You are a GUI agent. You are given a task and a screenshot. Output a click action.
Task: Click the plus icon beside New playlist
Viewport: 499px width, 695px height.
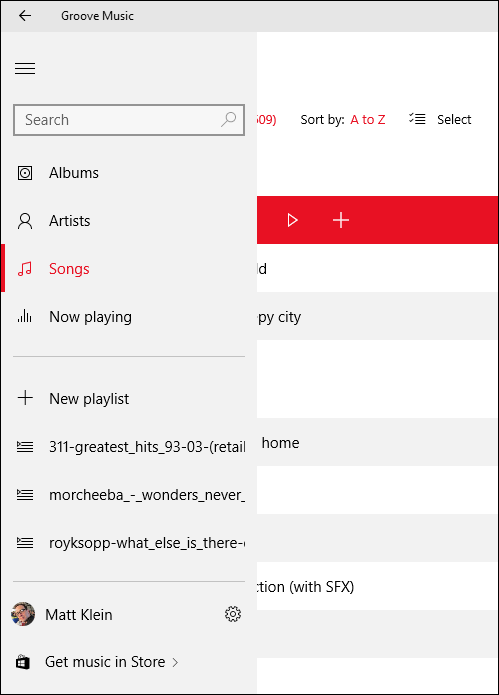[25, 398]
